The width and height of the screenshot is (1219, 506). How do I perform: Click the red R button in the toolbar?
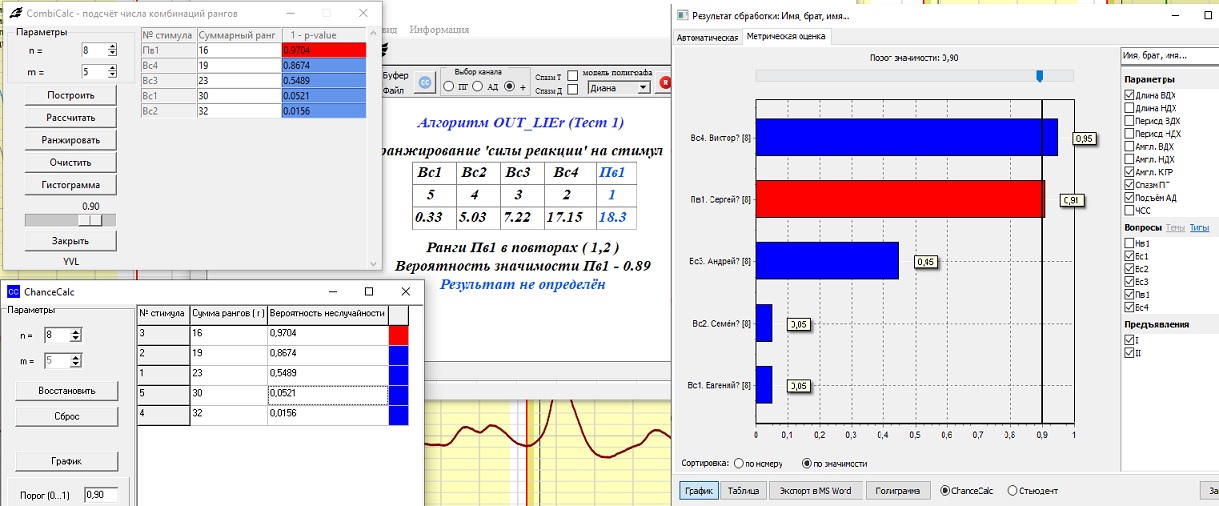(x=665, y=82)
